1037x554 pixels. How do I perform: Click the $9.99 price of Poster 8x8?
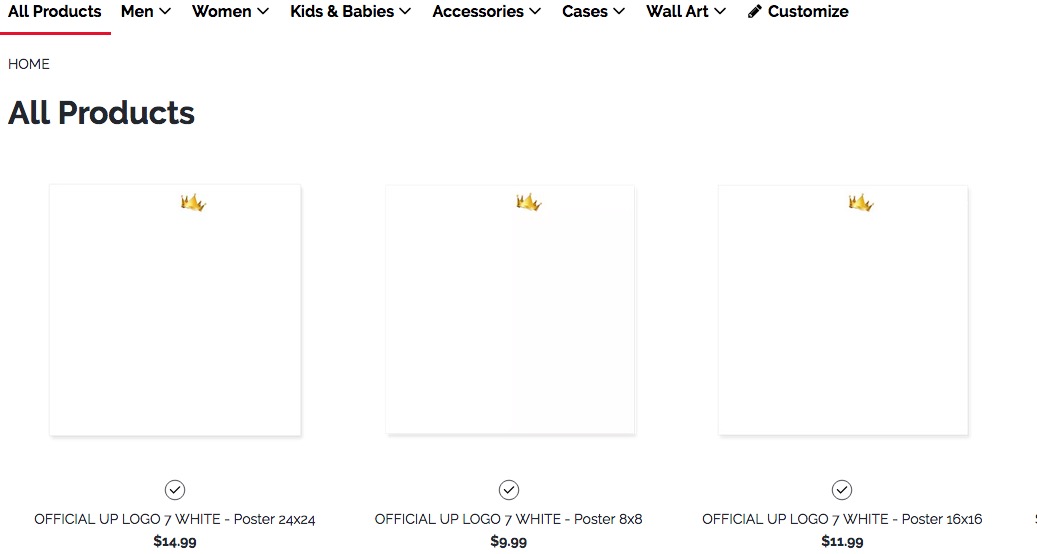click(x=509, y=542)
